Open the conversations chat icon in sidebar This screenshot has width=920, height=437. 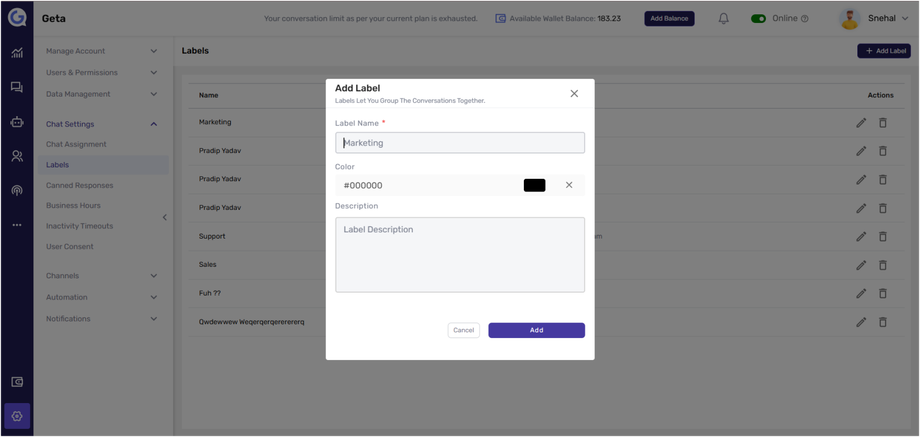point(17,88)
